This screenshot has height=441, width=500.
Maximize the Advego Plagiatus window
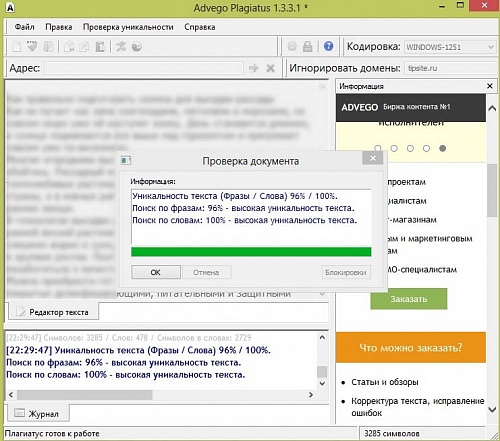[x=460, y=6]
